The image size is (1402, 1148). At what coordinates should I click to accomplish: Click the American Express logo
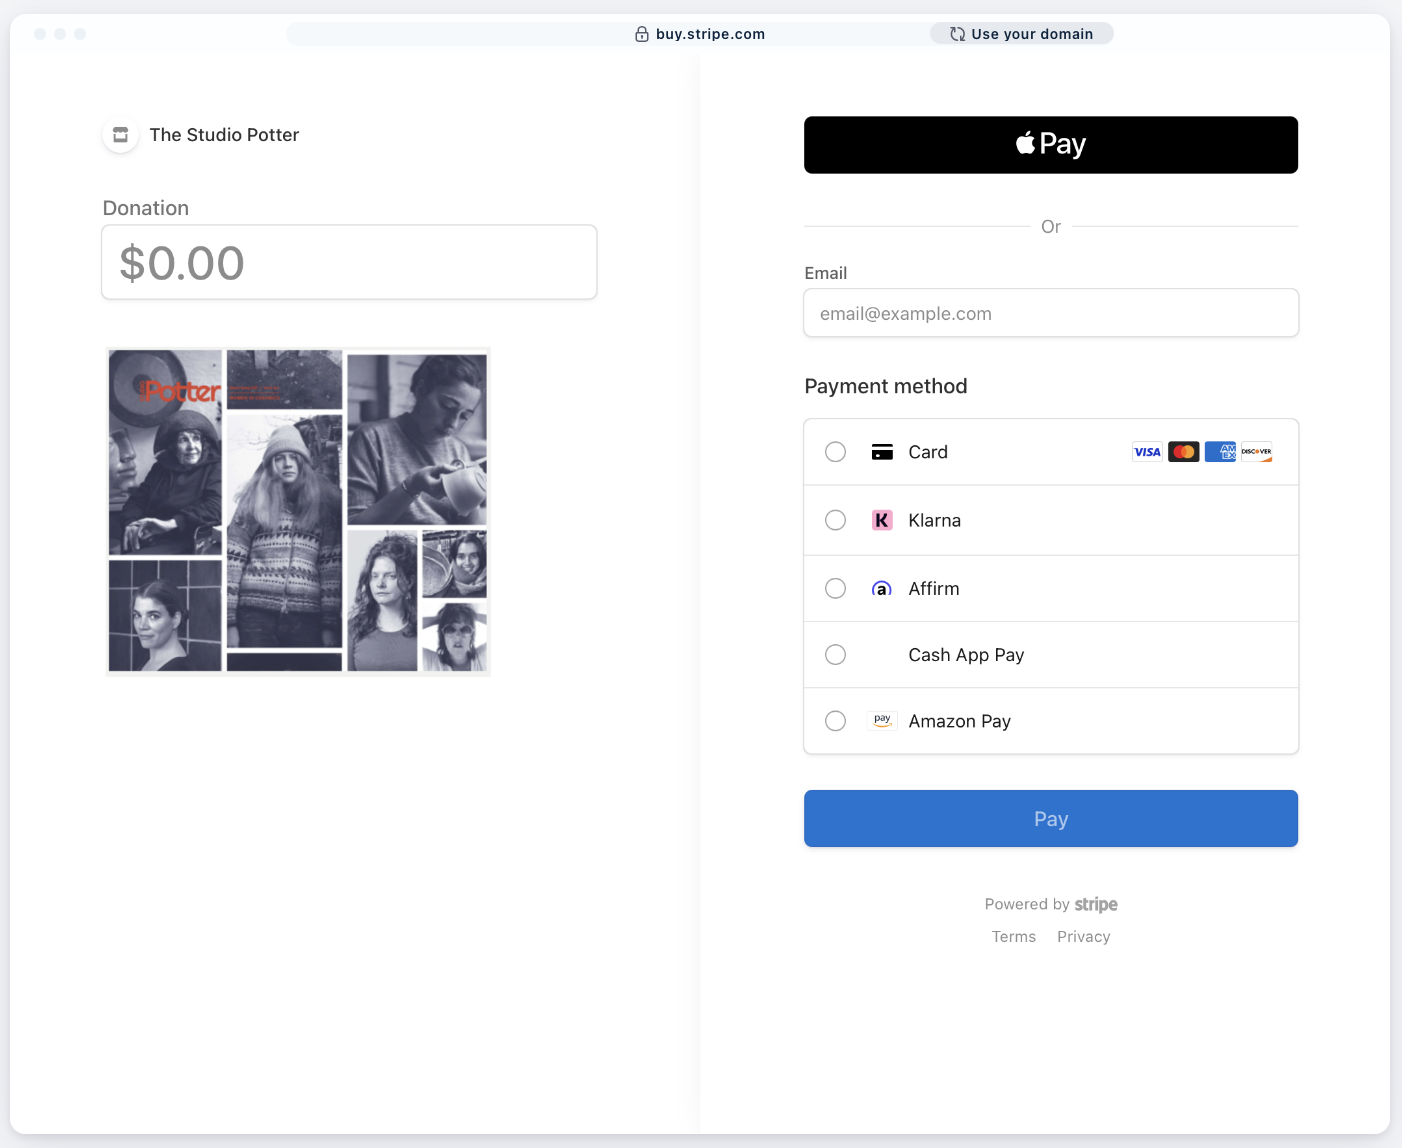click(x=1220, y=452)
